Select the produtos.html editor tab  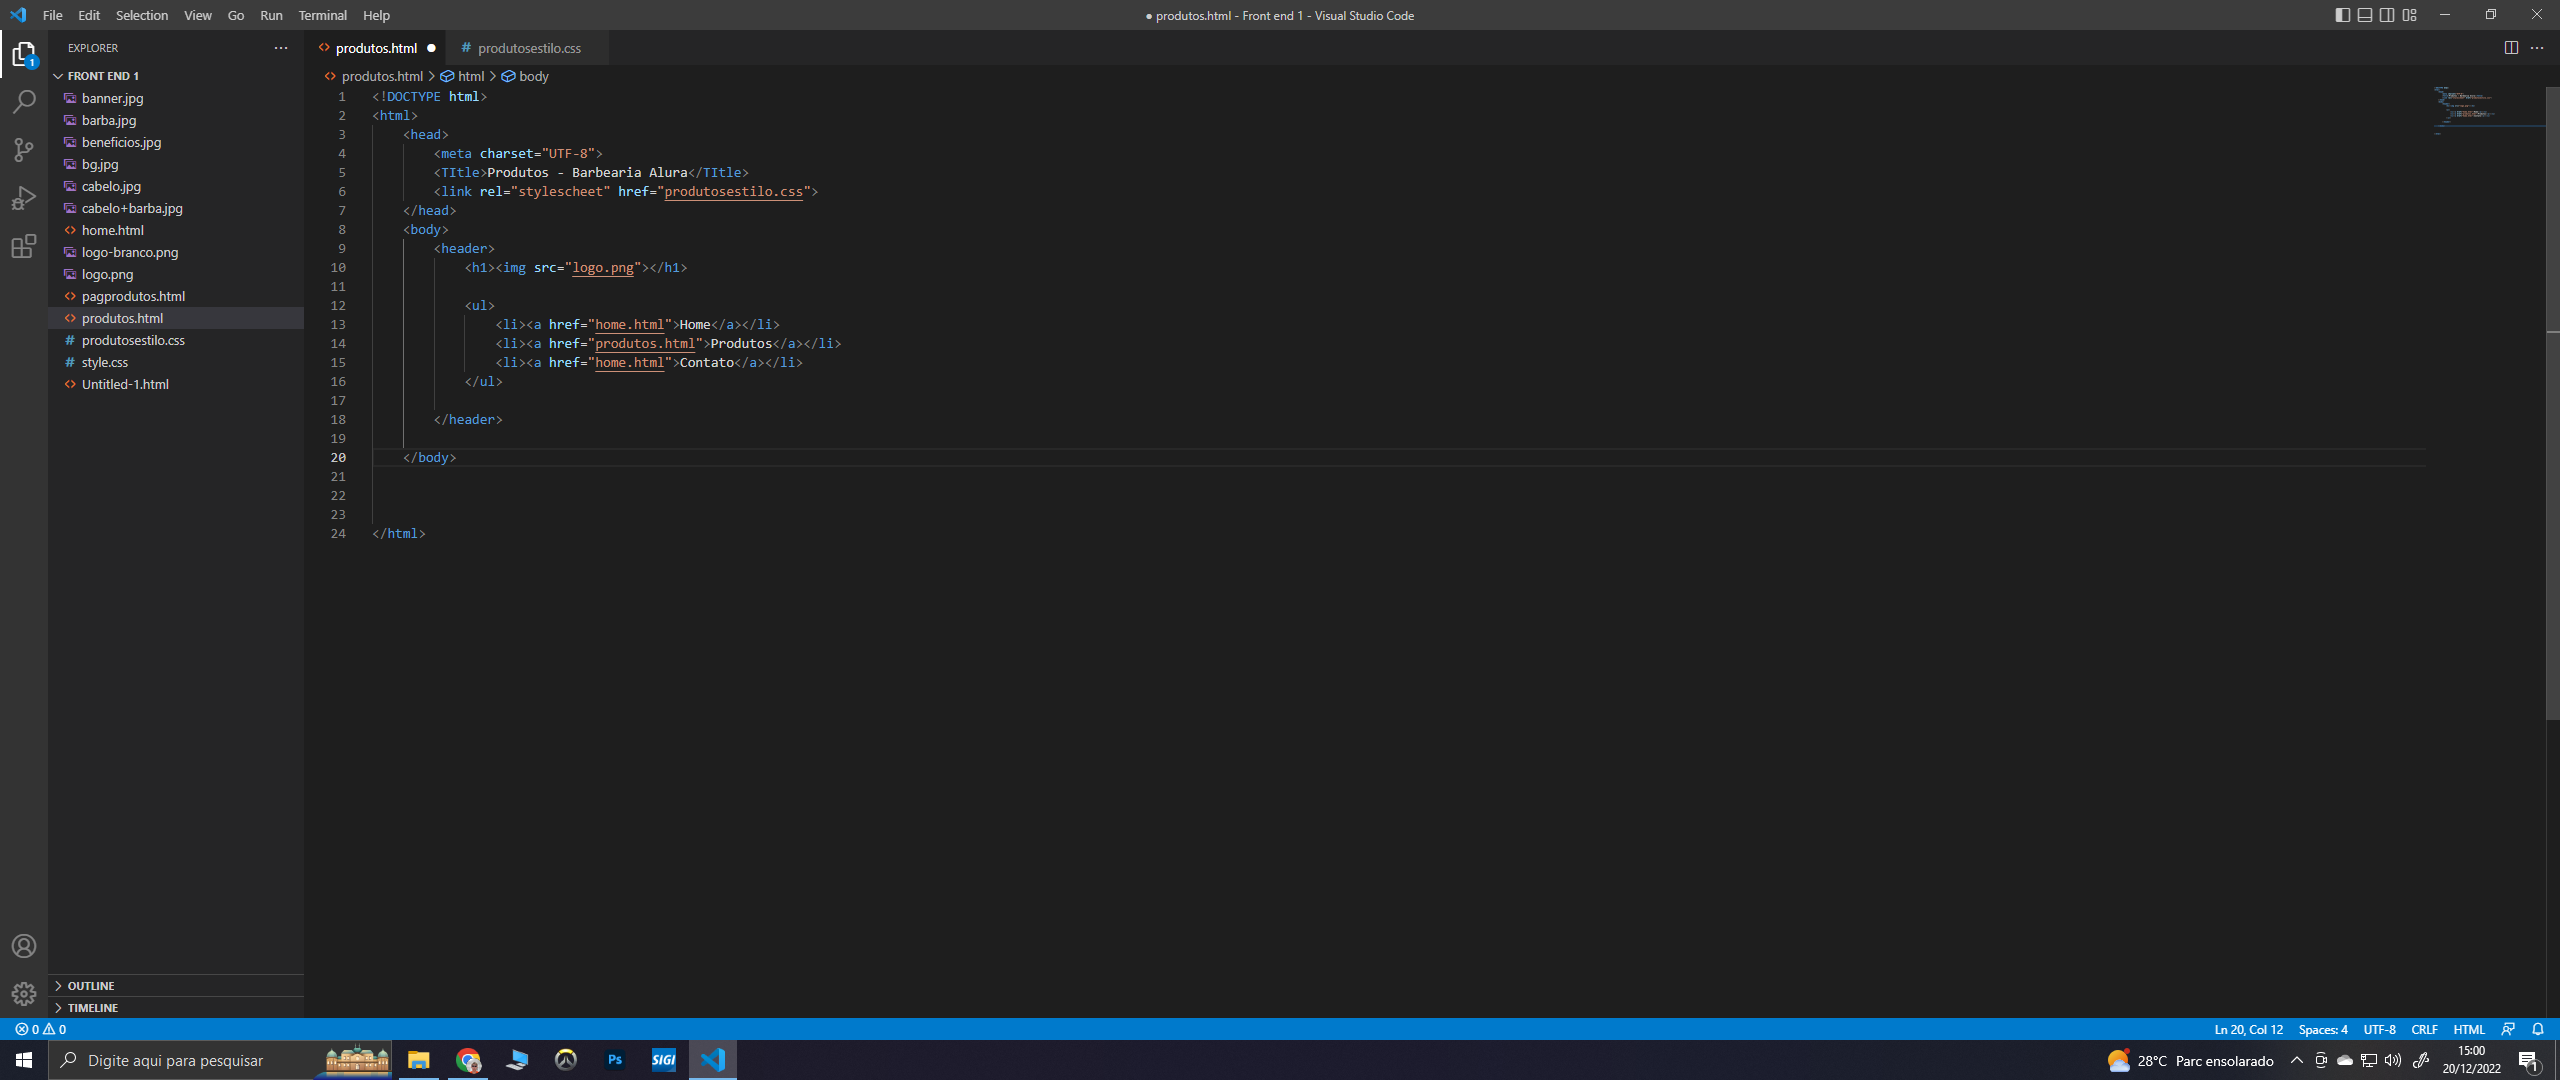[x=376, y=48]
